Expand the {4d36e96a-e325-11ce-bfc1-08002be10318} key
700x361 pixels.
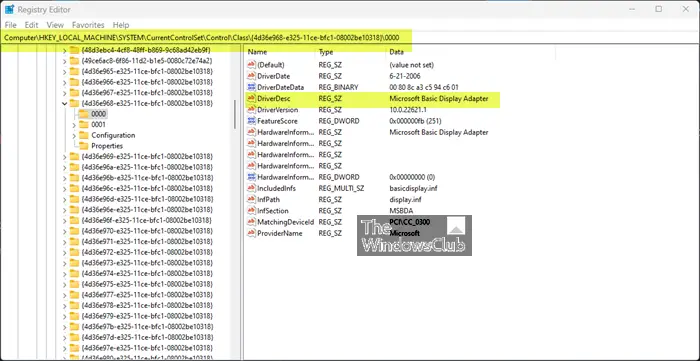tap(64, 167)
